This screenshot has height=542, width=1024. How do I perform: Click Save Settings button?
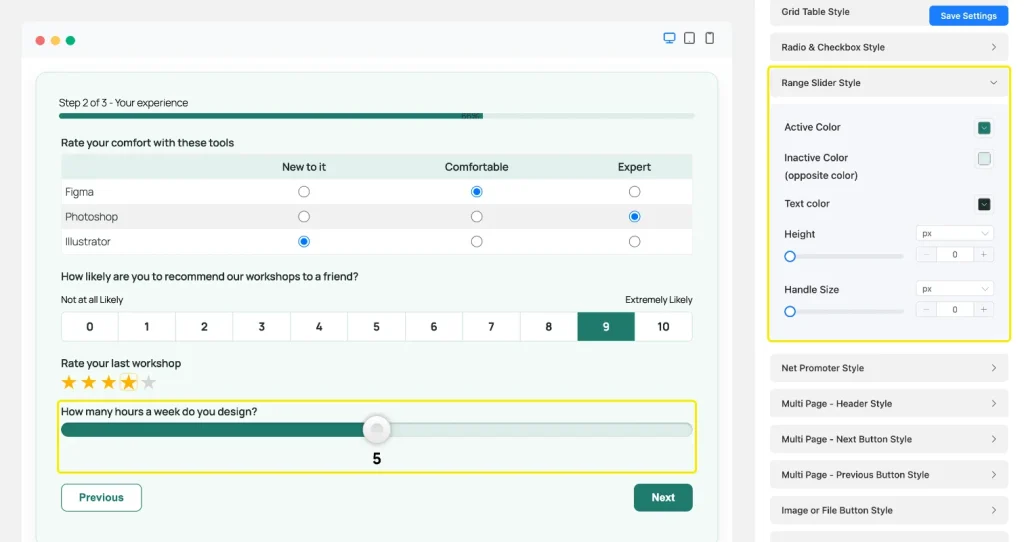[x=968, y=16]
